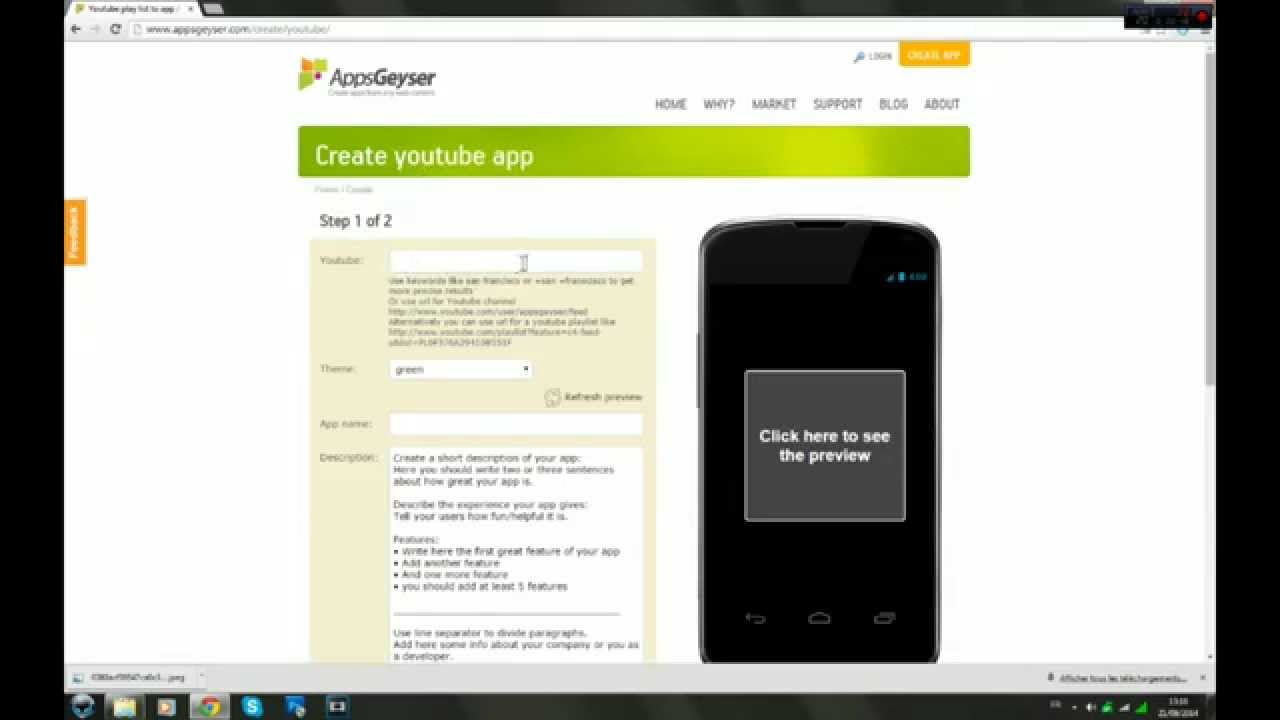Viewport: 1280px width, 720px height.
Task: Click the 'Theme:' label
Action: click(x=338, y=369)
